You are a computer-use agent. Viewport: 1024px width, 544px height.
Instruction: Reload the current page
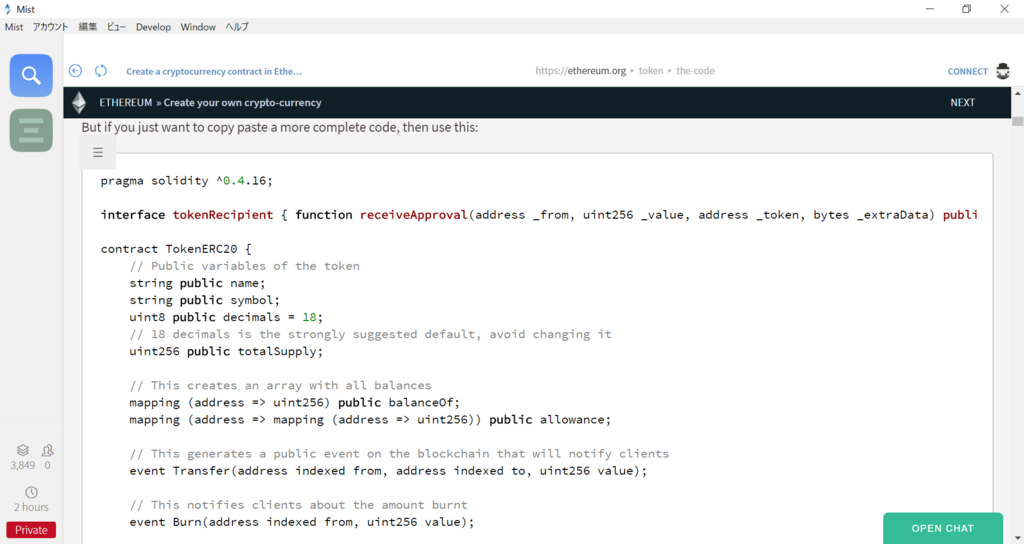101,71
